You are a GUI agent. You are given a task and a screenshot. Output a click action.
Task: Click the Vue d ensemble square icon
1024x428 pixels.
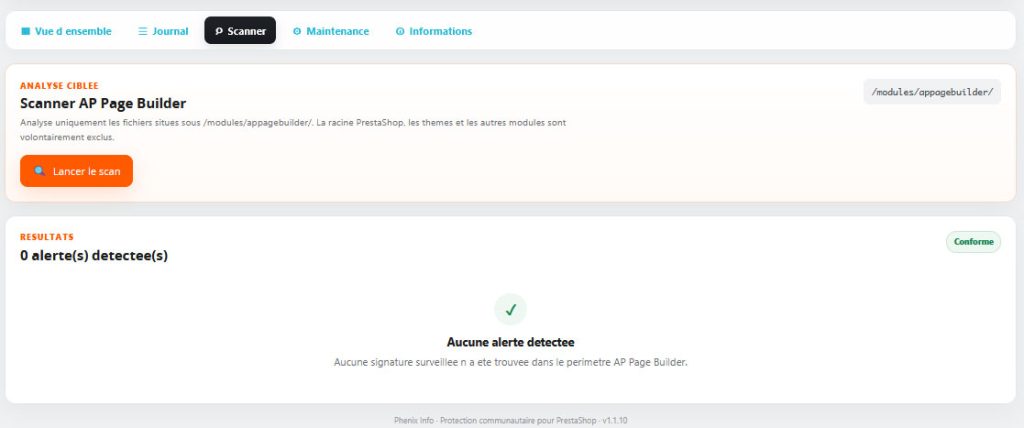point(25,31)
